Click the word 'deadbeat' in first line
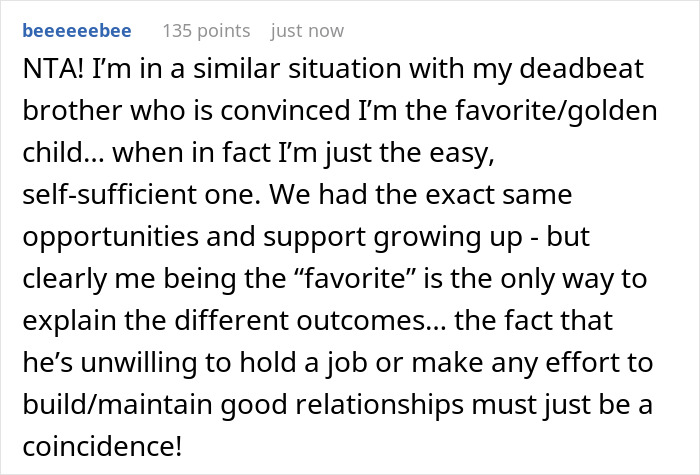Image resolution: width=700 pixels, height=475 pixels. click(x=581, y=69)
